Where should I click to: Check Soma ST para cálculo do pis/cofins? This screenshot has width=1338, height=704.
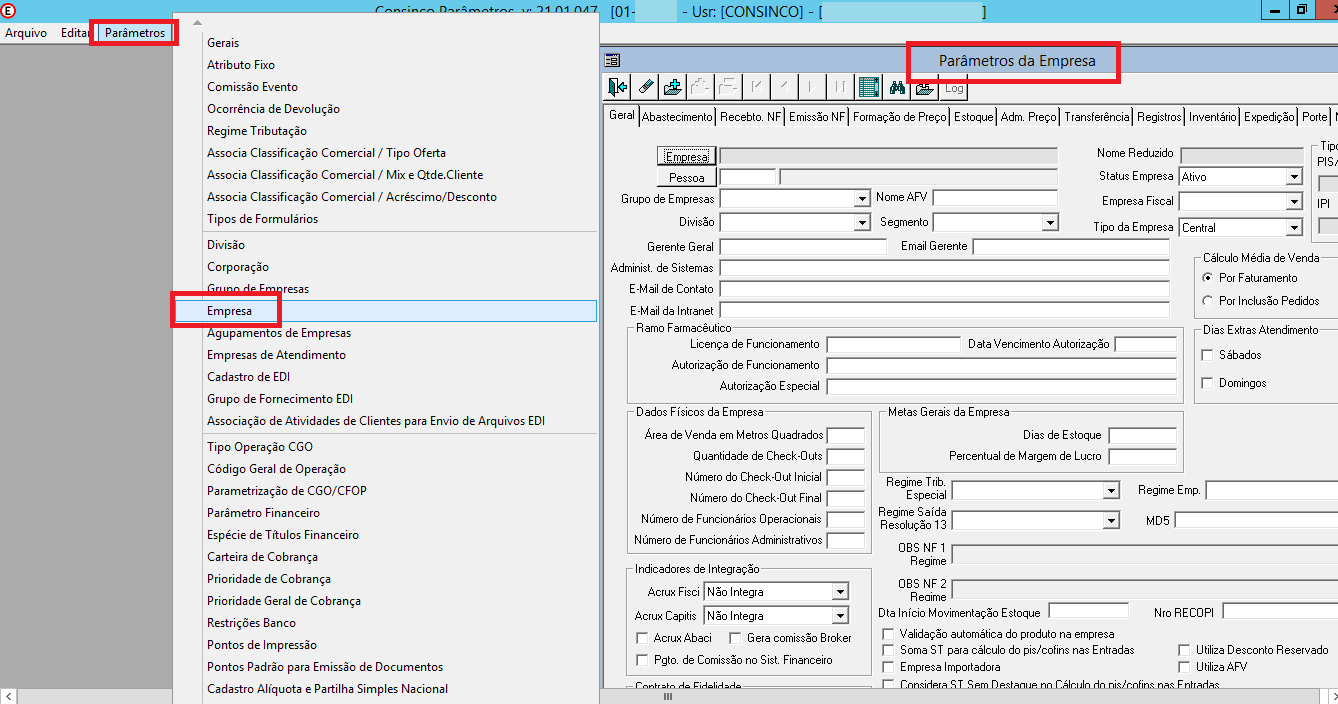coord(889,650)
